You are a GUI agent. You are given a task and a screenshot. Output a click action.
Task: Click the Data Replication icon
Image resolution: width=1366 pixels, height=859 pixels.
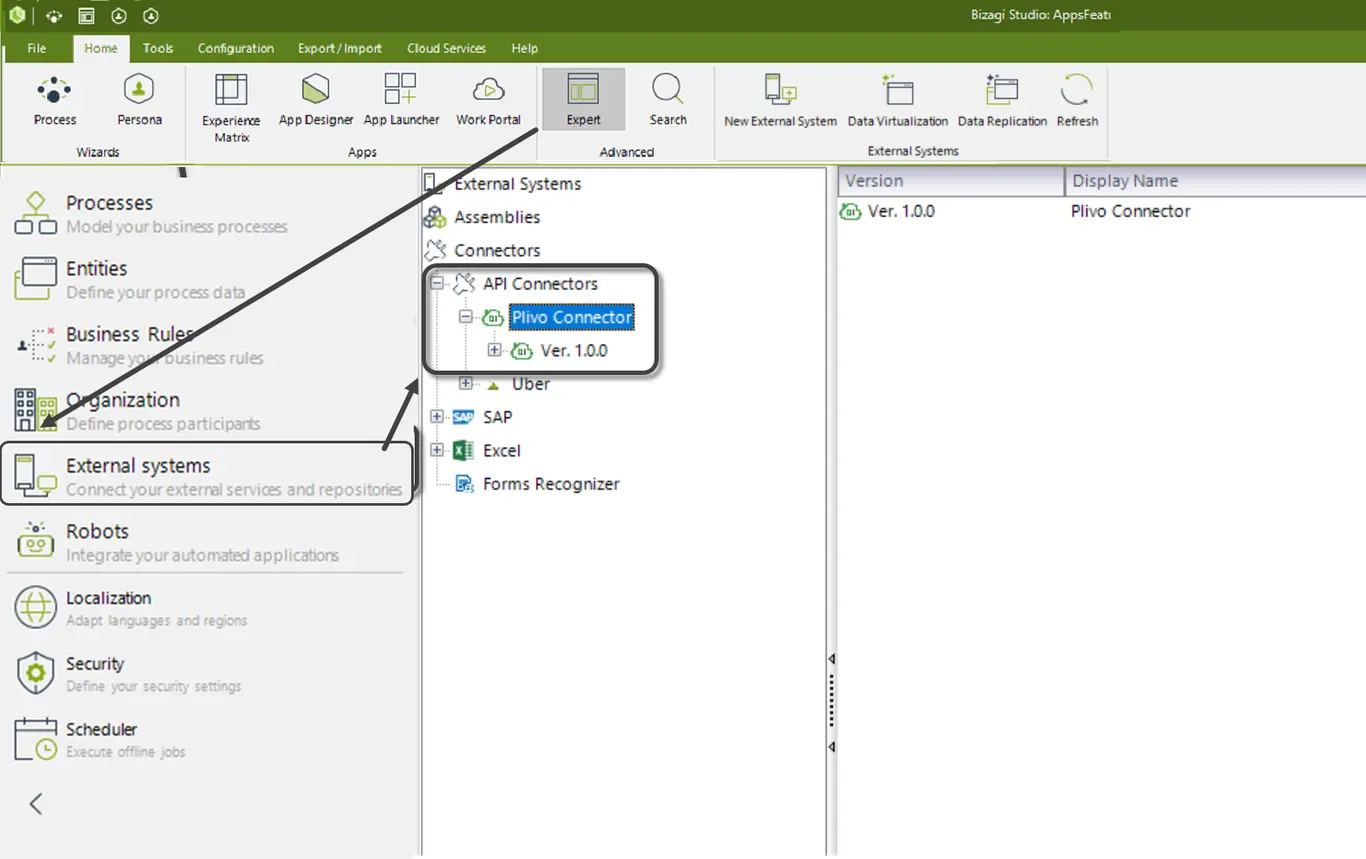pos(1002,100)
